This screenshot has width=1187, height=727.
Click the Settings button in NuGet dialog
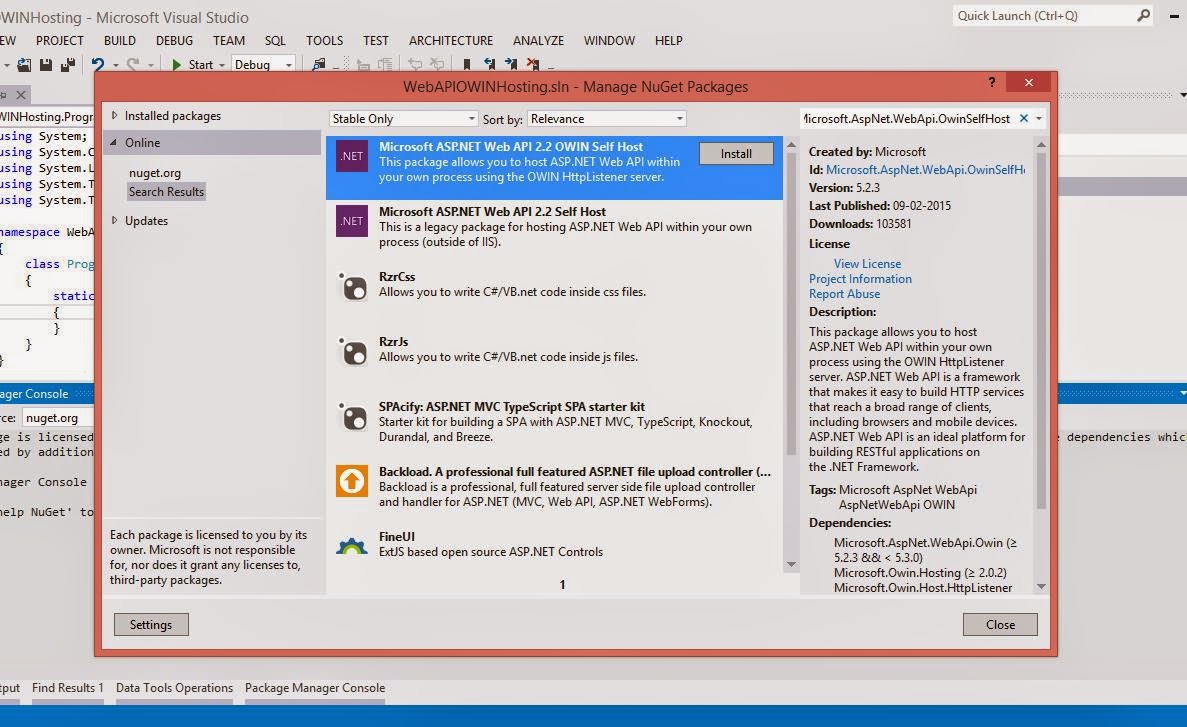pyautogui.click(x=151, y=625)
